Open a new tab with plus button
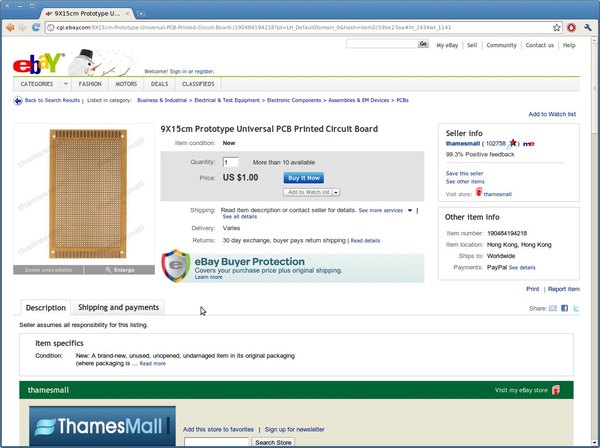The height and width of the screenshot is (448, 600). [141, 14]
